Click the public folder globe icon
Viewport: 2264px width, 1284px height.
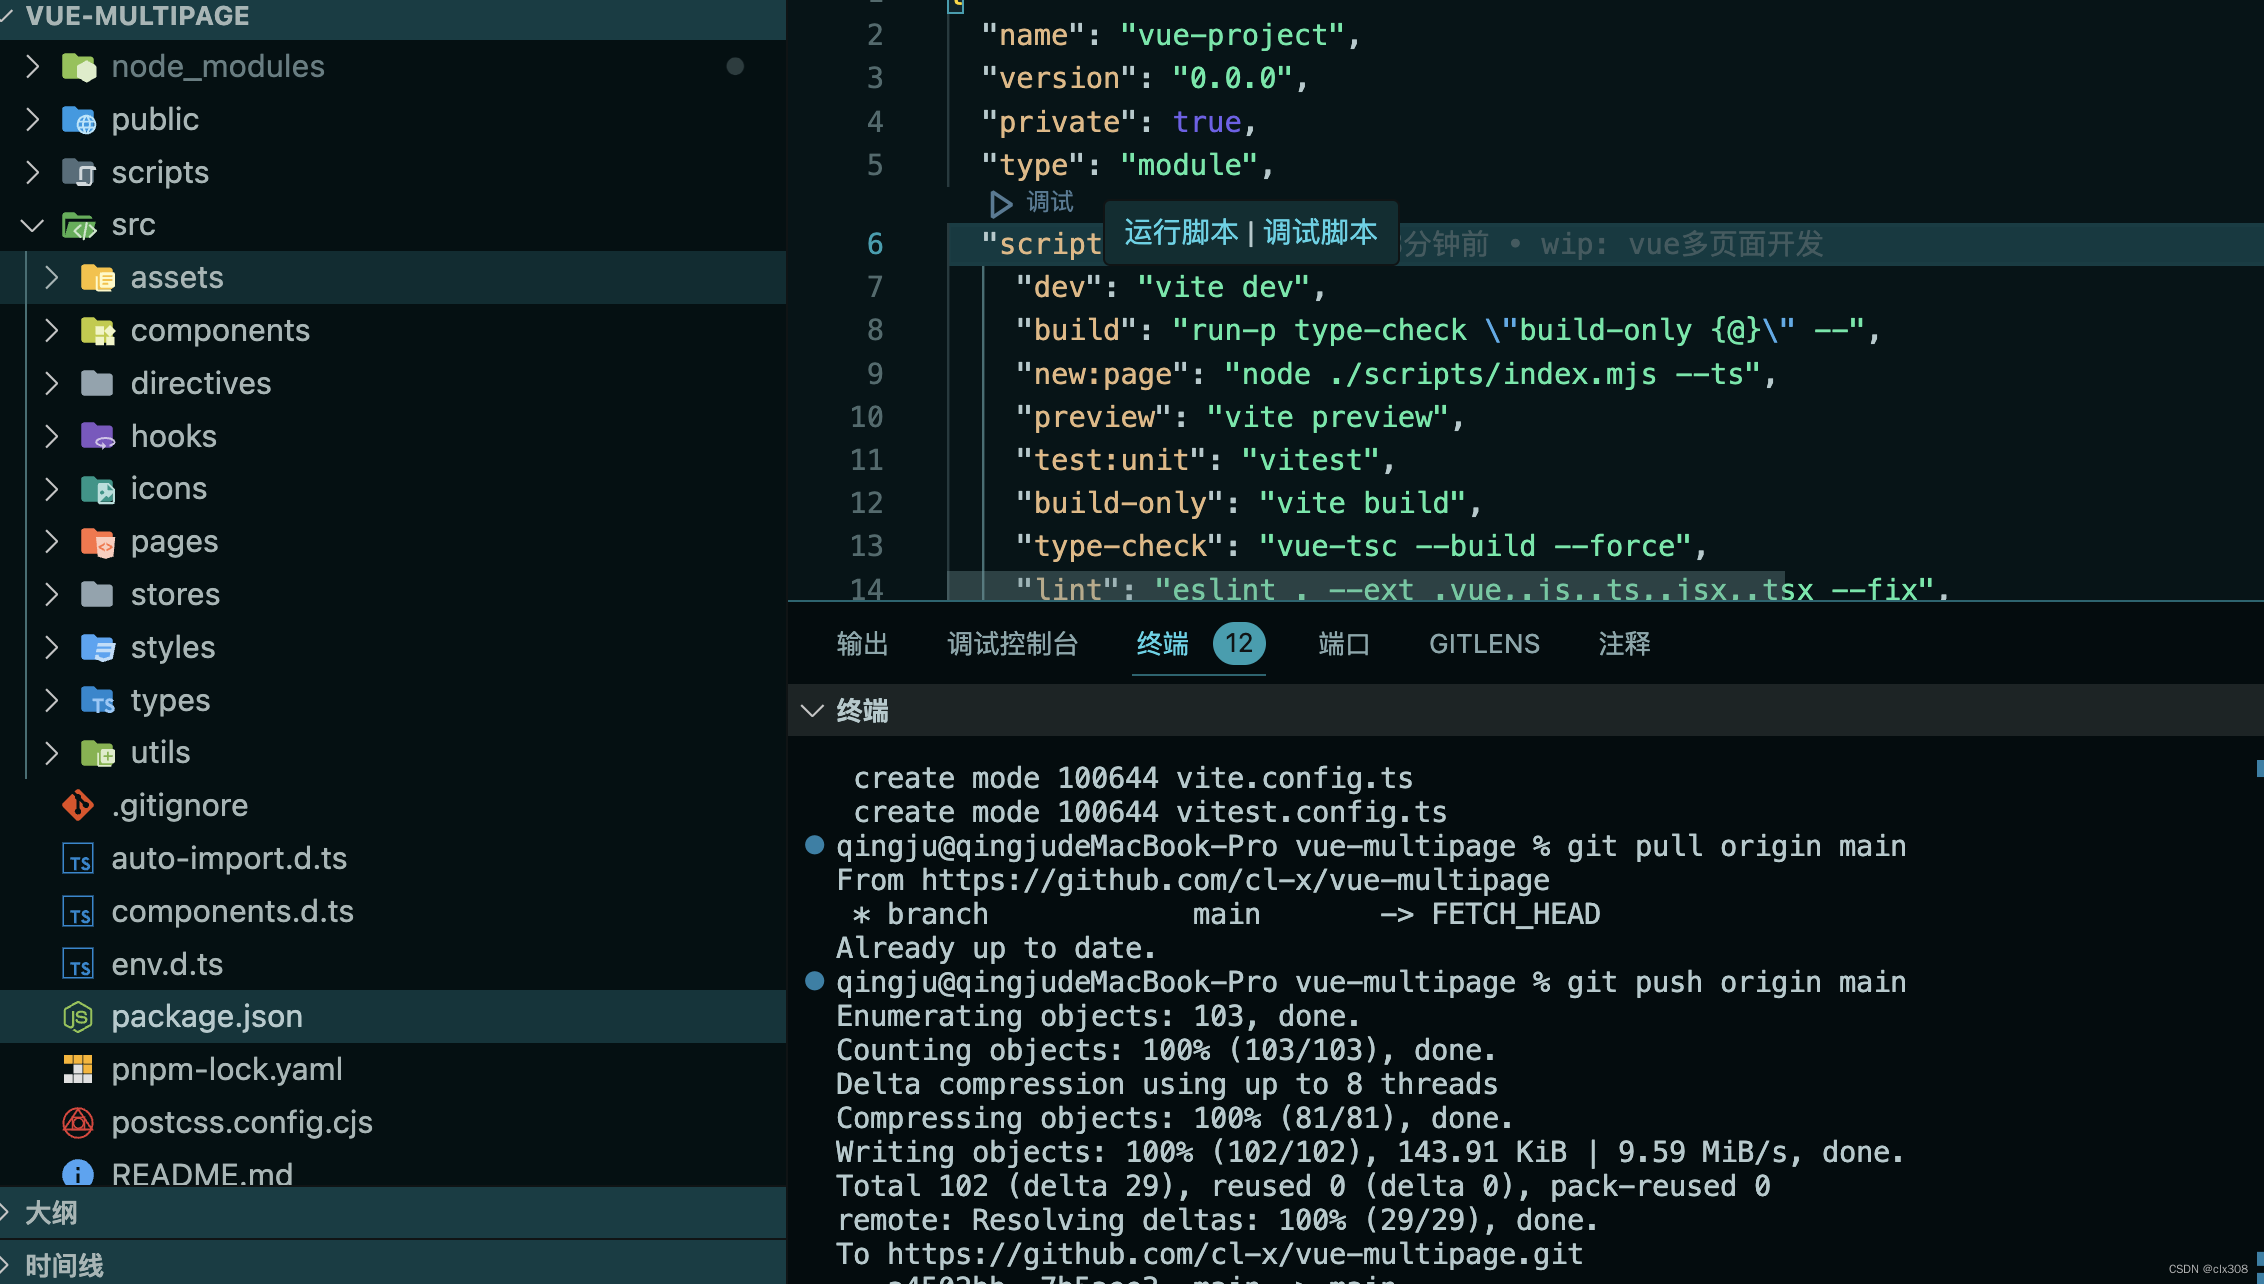point(79,120)
